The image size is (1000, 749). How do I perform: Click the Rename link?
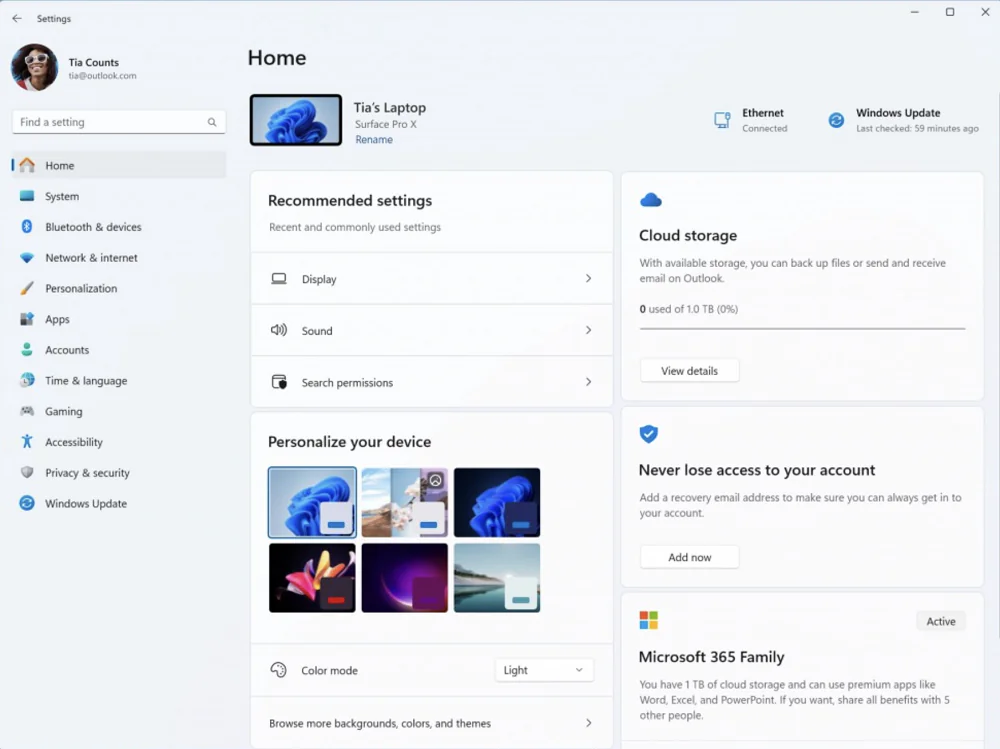point(374,139)
